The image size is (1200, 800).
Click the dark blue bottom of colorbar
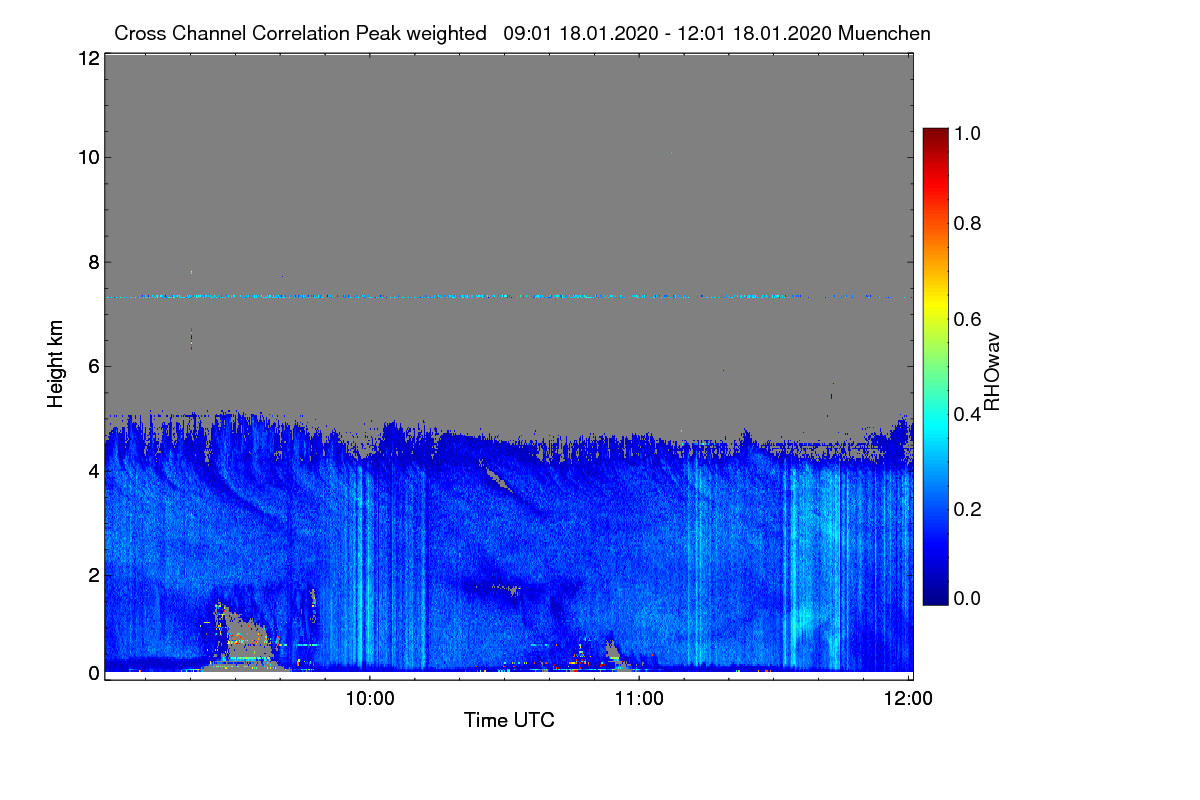(935, 595)
